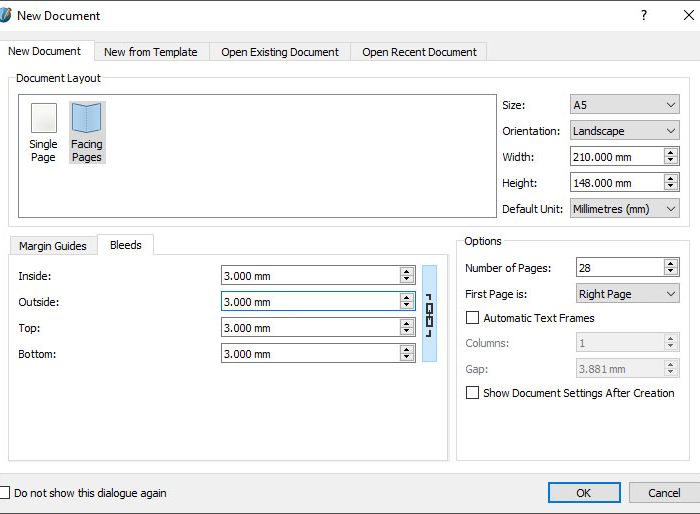Increase the Number of Pages stepper
The width and height of the screenshot is (700, 514).
(671, 263)
